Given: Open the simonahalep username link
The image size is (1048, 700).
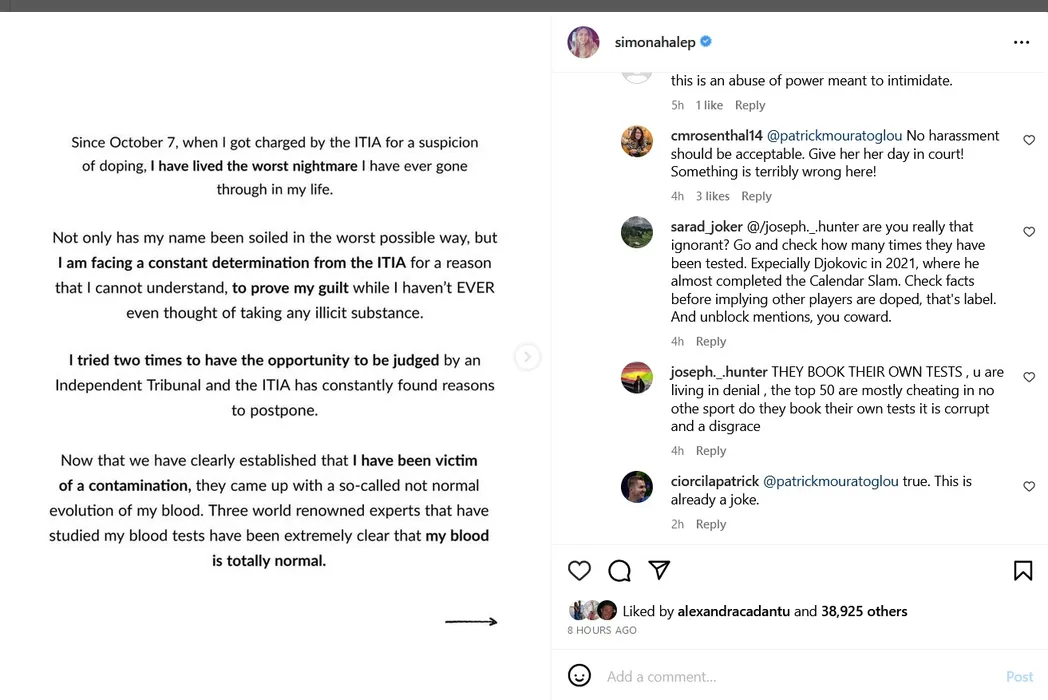Looking at the screenshot, I should tap(655, 42).
